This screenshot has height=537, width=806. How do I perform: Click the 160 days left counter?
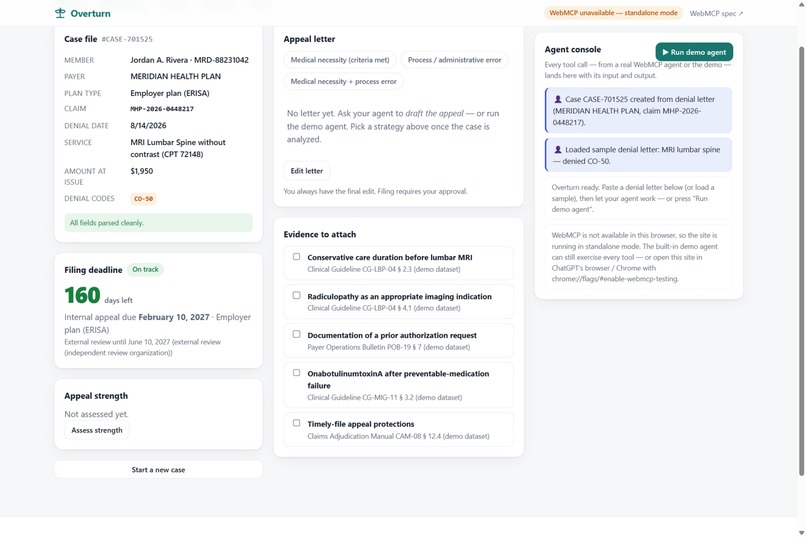point(98,295)
